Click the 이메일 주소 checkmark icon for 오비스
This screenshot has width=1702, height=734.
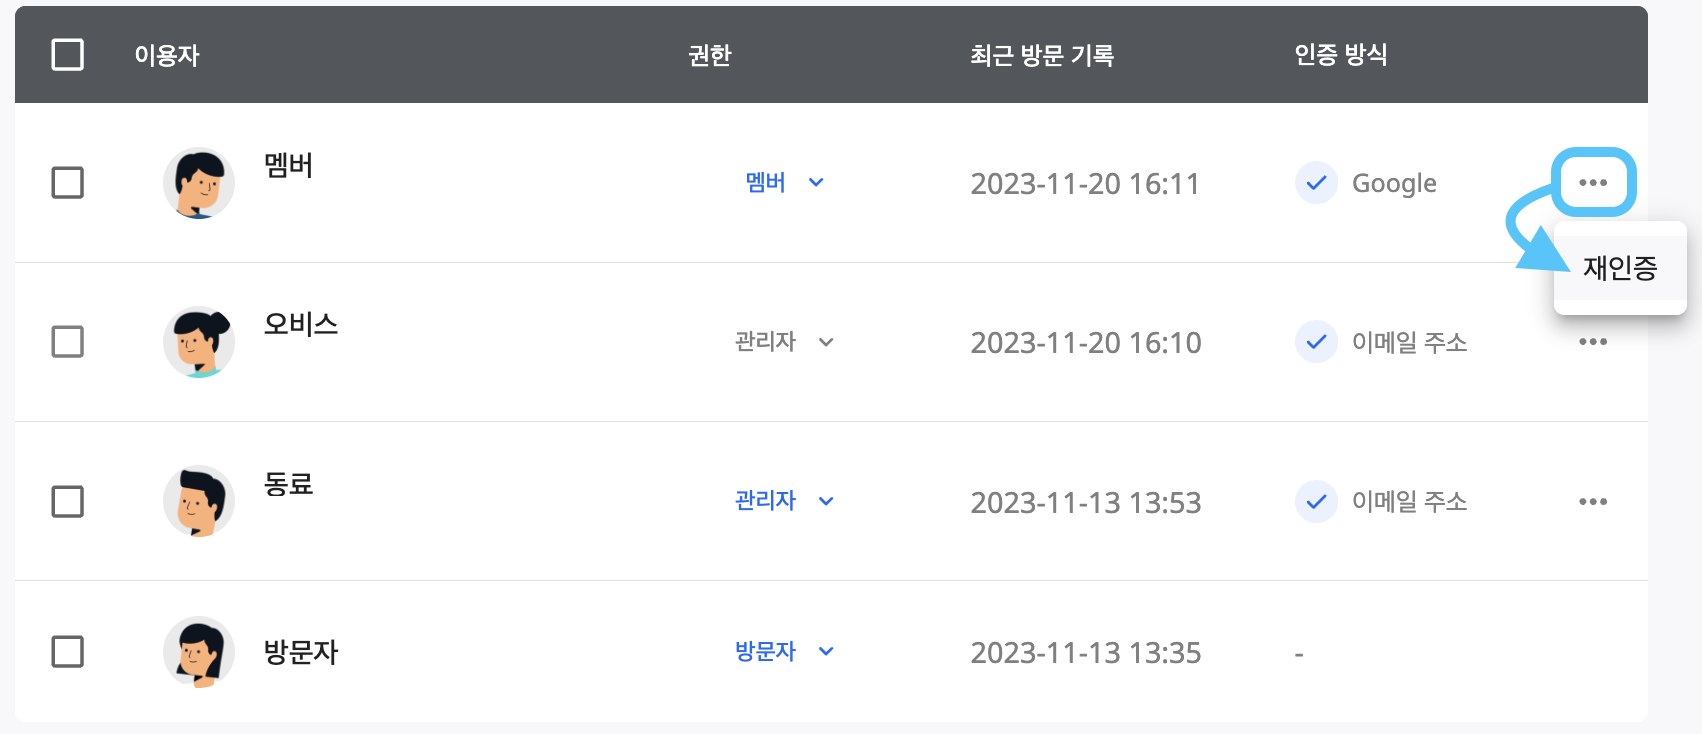coord(1316,342)
